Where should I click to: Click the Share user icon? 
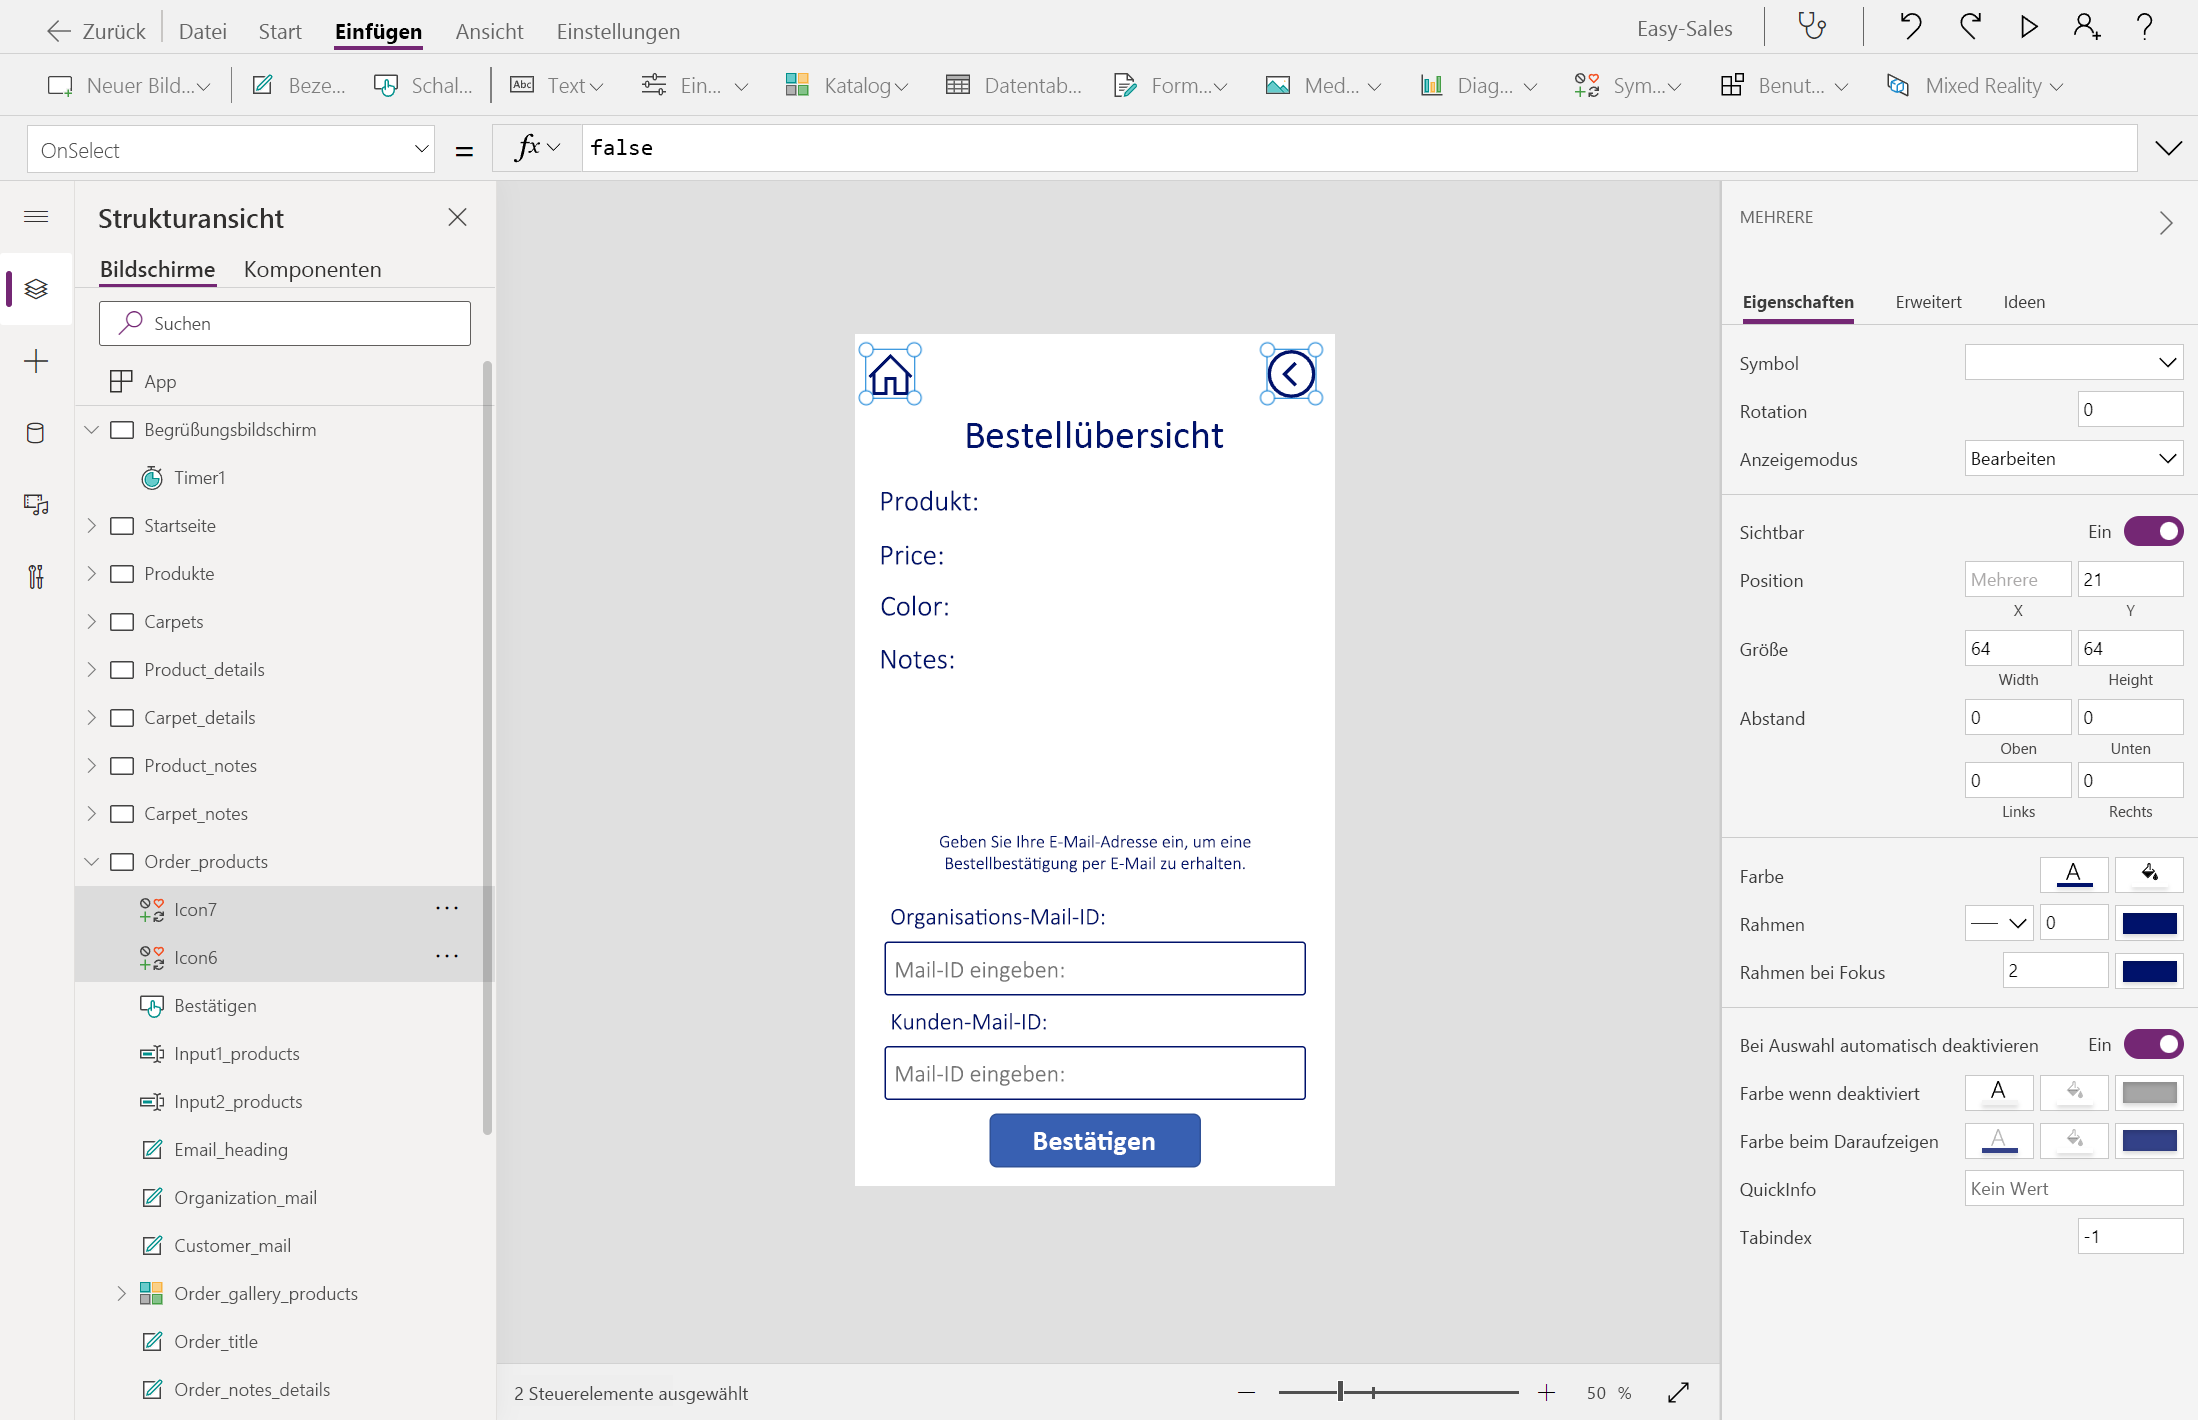[x=2086, y=27]
